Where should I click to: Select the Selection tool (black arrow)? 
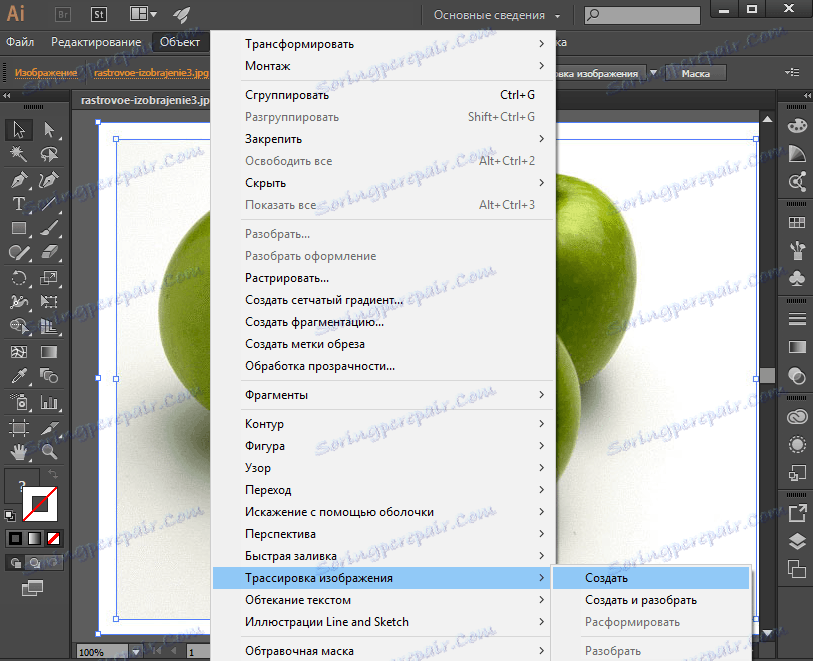pos(19,130)
